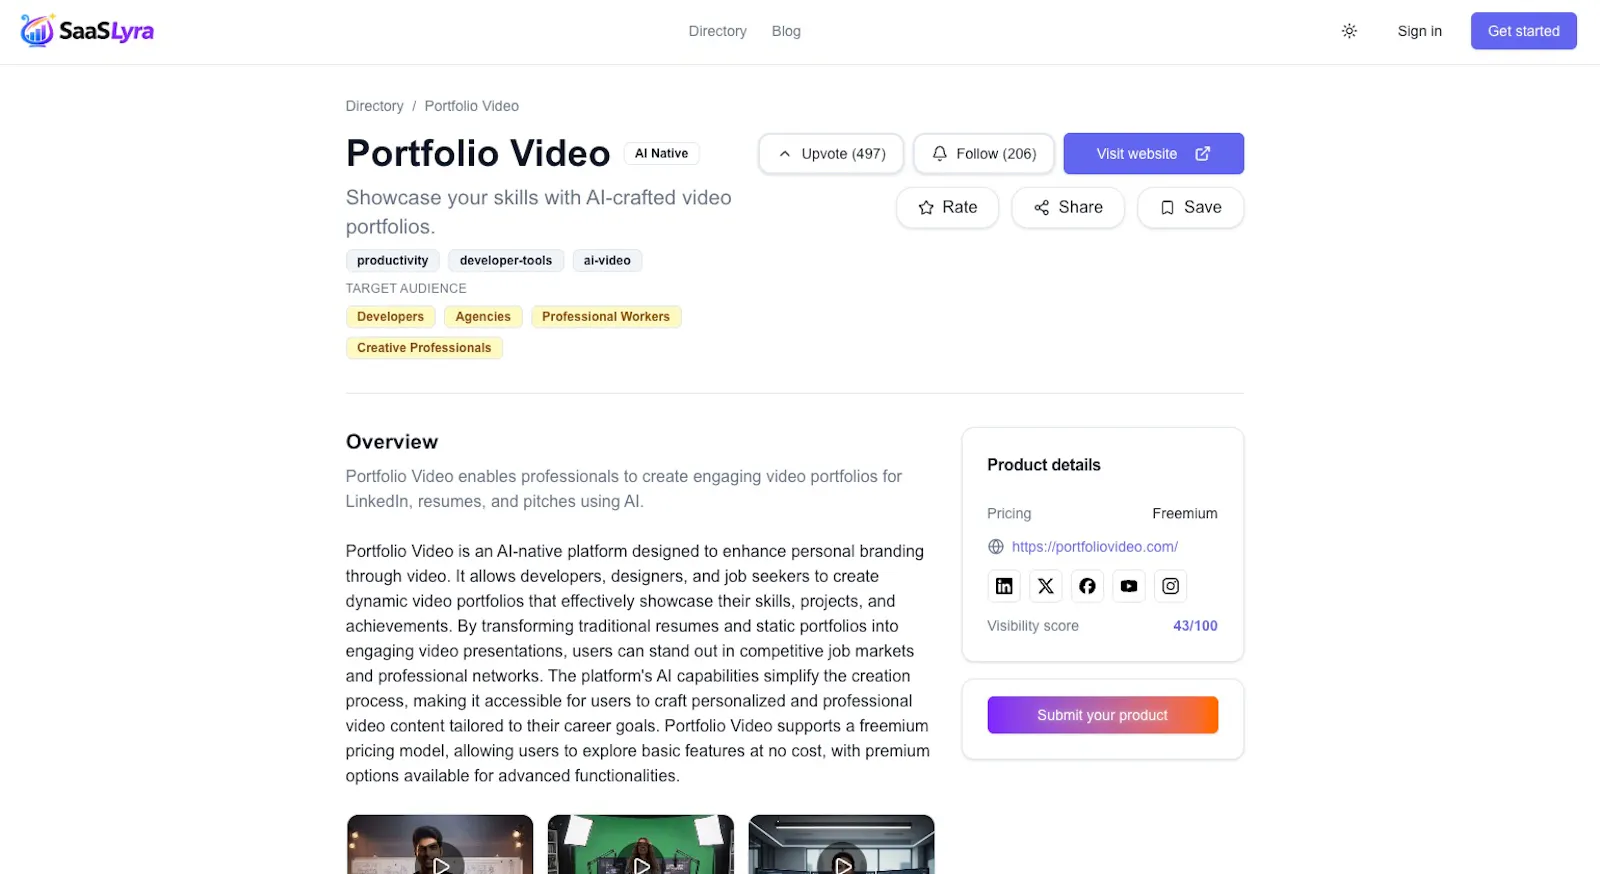
Task: Open the Instagram social icon
Action: point(1170,586)
